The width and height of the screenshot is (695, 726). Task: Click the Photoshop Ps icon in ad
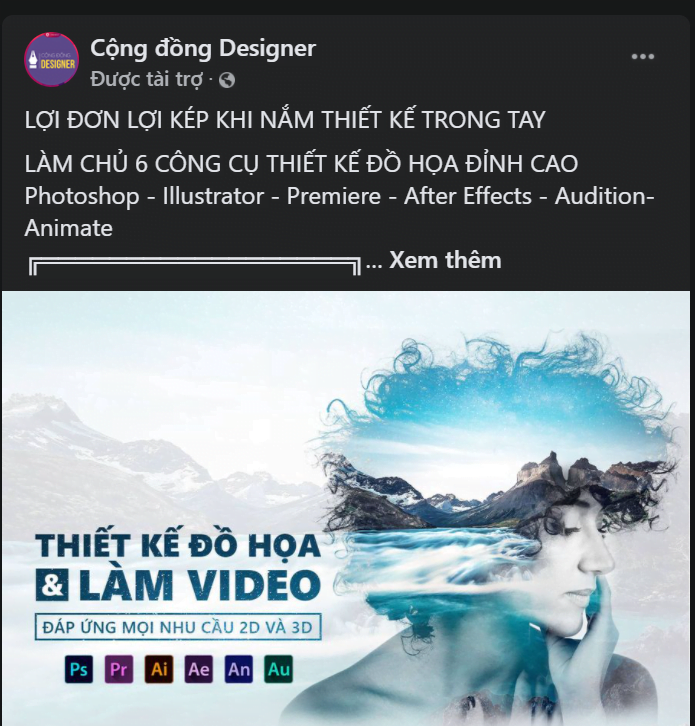(x=79, y=669)
